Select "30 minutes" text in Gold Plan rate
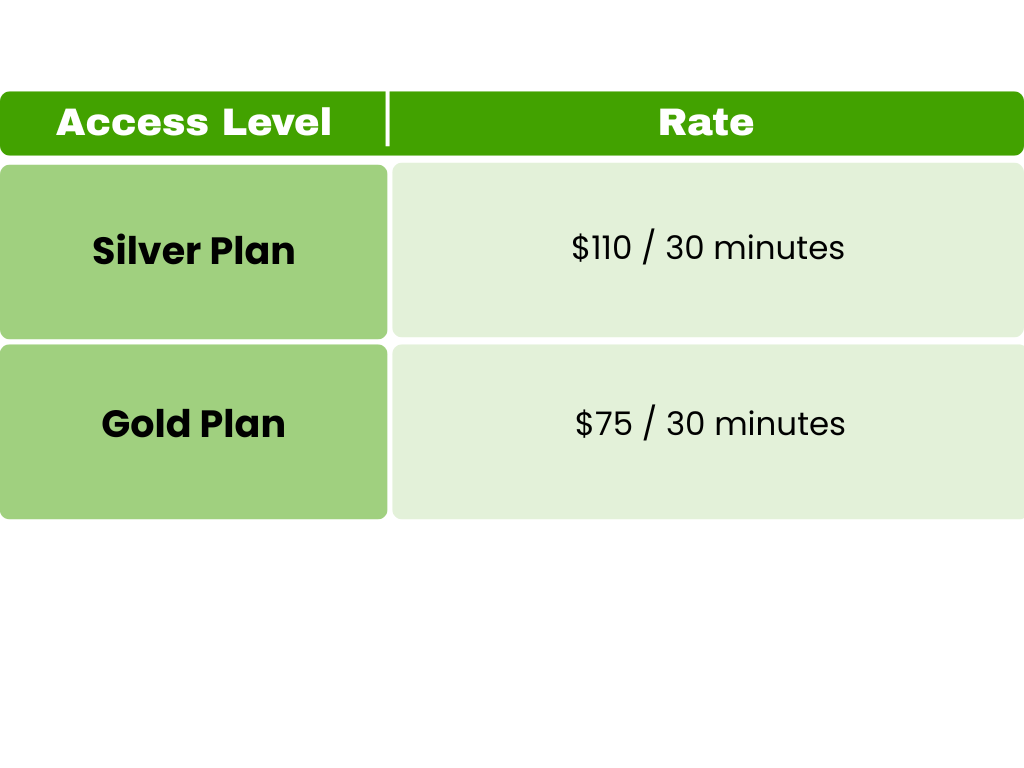The height and width of the screenshot is (768, 1024). coord(755,424)
